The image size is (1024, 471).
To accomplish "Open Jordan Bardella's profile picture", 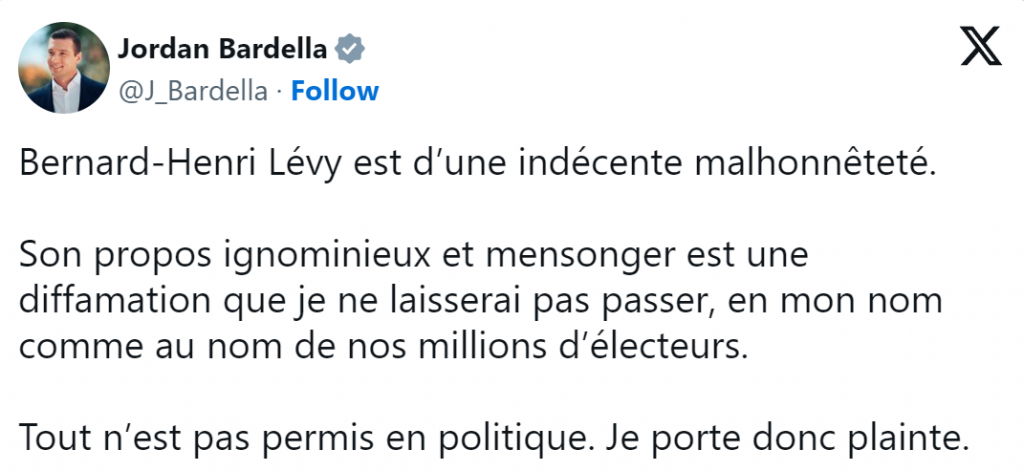I will [x=64, y=67].
